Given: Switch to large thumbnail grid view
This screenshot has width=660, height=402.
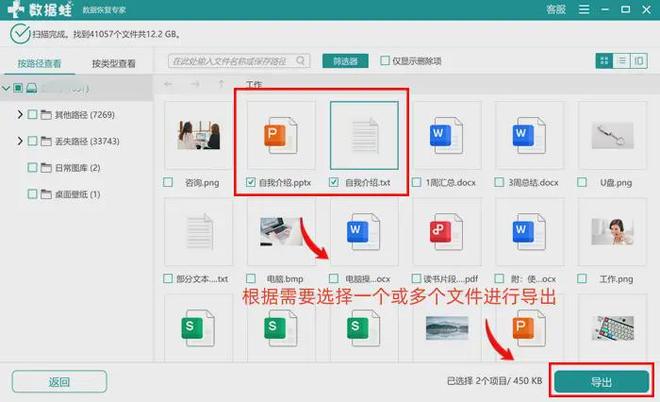Looking at the screenshot, I should [604, 61].
